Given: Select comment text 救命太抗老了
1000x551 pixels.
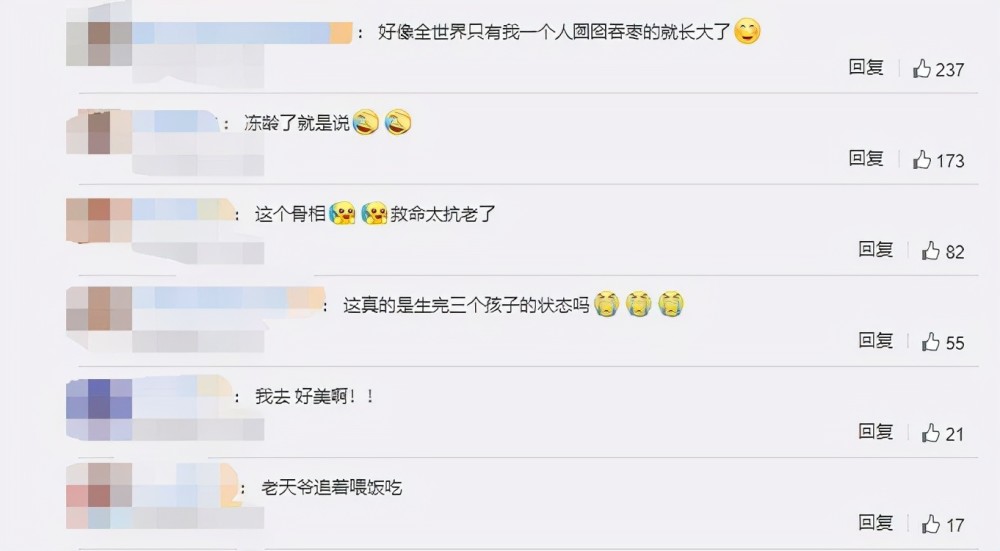Looking at the screenshot, I should (x=443, y=214).
